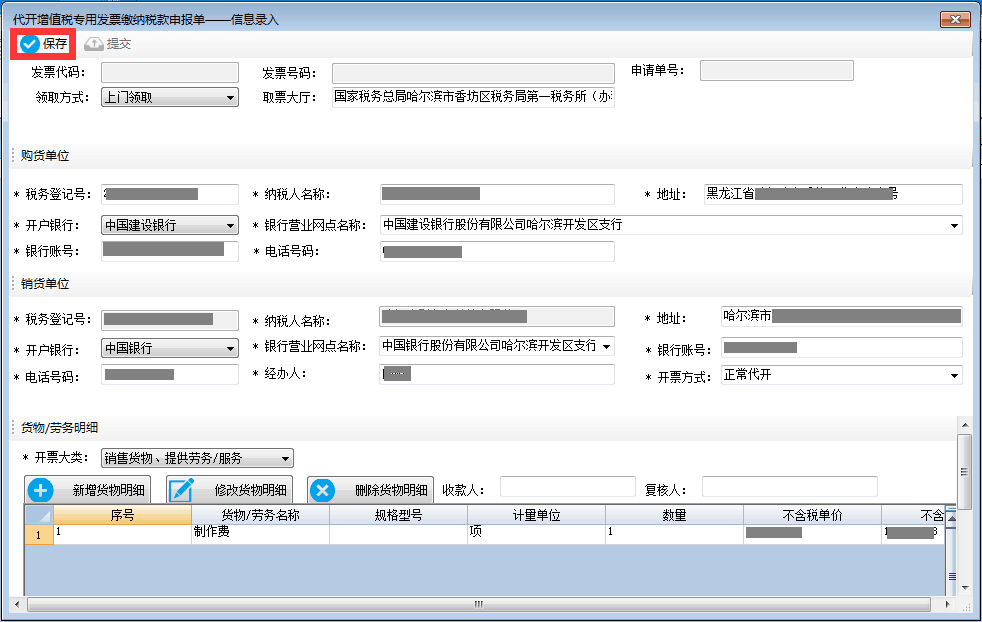Click the 申请单号 input field

click(777, 70)
